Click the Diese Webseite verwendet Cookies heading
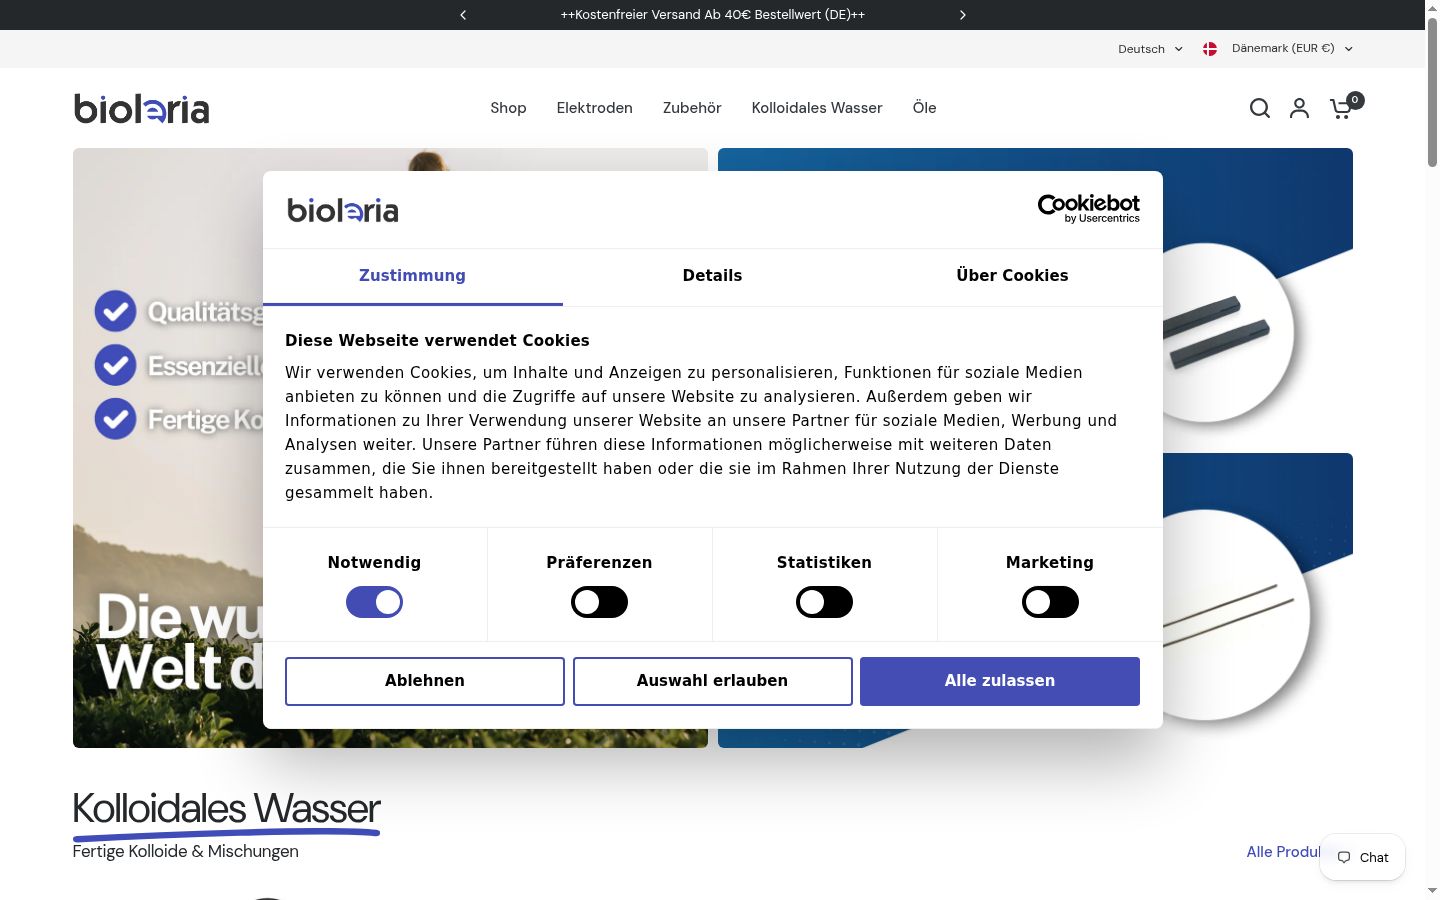This screenshot has height=900, width=1440. (x=437, y=341)
